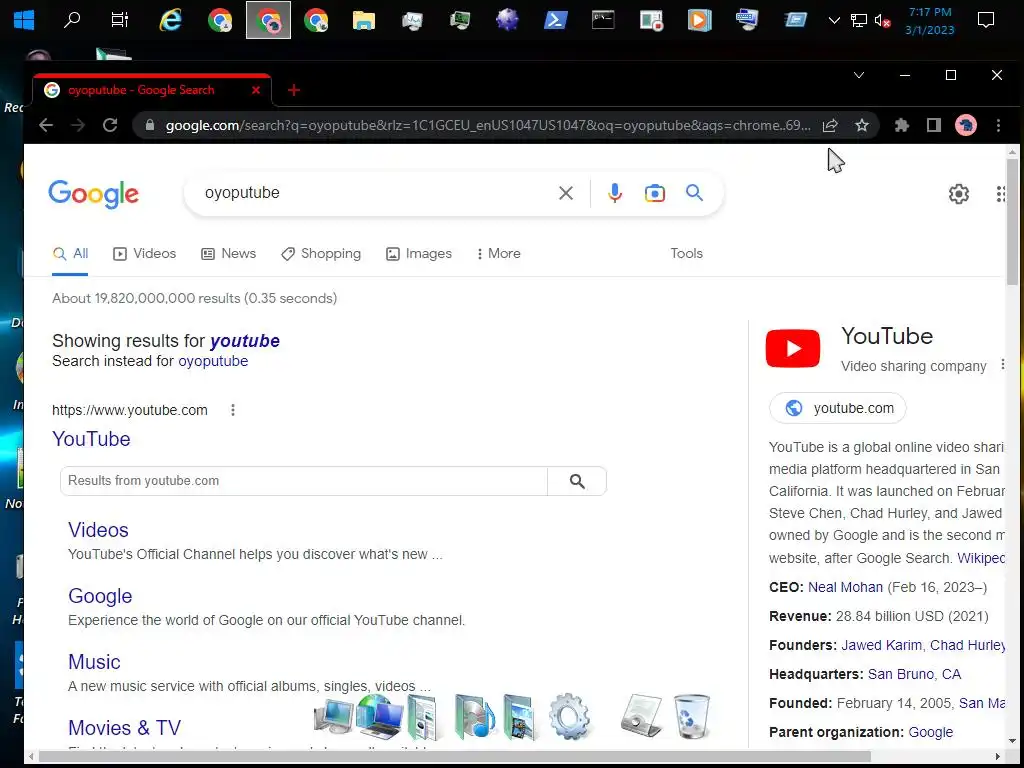Screen dimensions: 1024x768
Task: Open the YouTube result title link
Action: click(91, 439)
